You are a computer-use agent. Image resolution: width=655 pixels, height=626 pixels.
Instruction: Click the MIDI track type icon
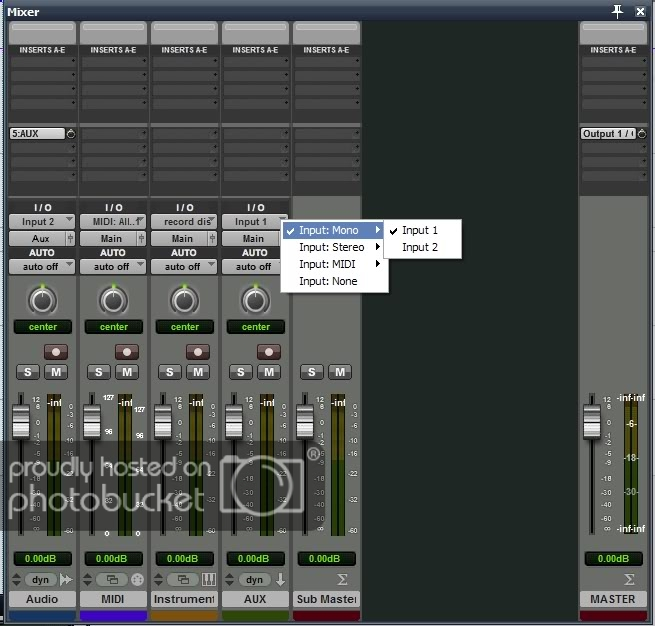(137, 580)
